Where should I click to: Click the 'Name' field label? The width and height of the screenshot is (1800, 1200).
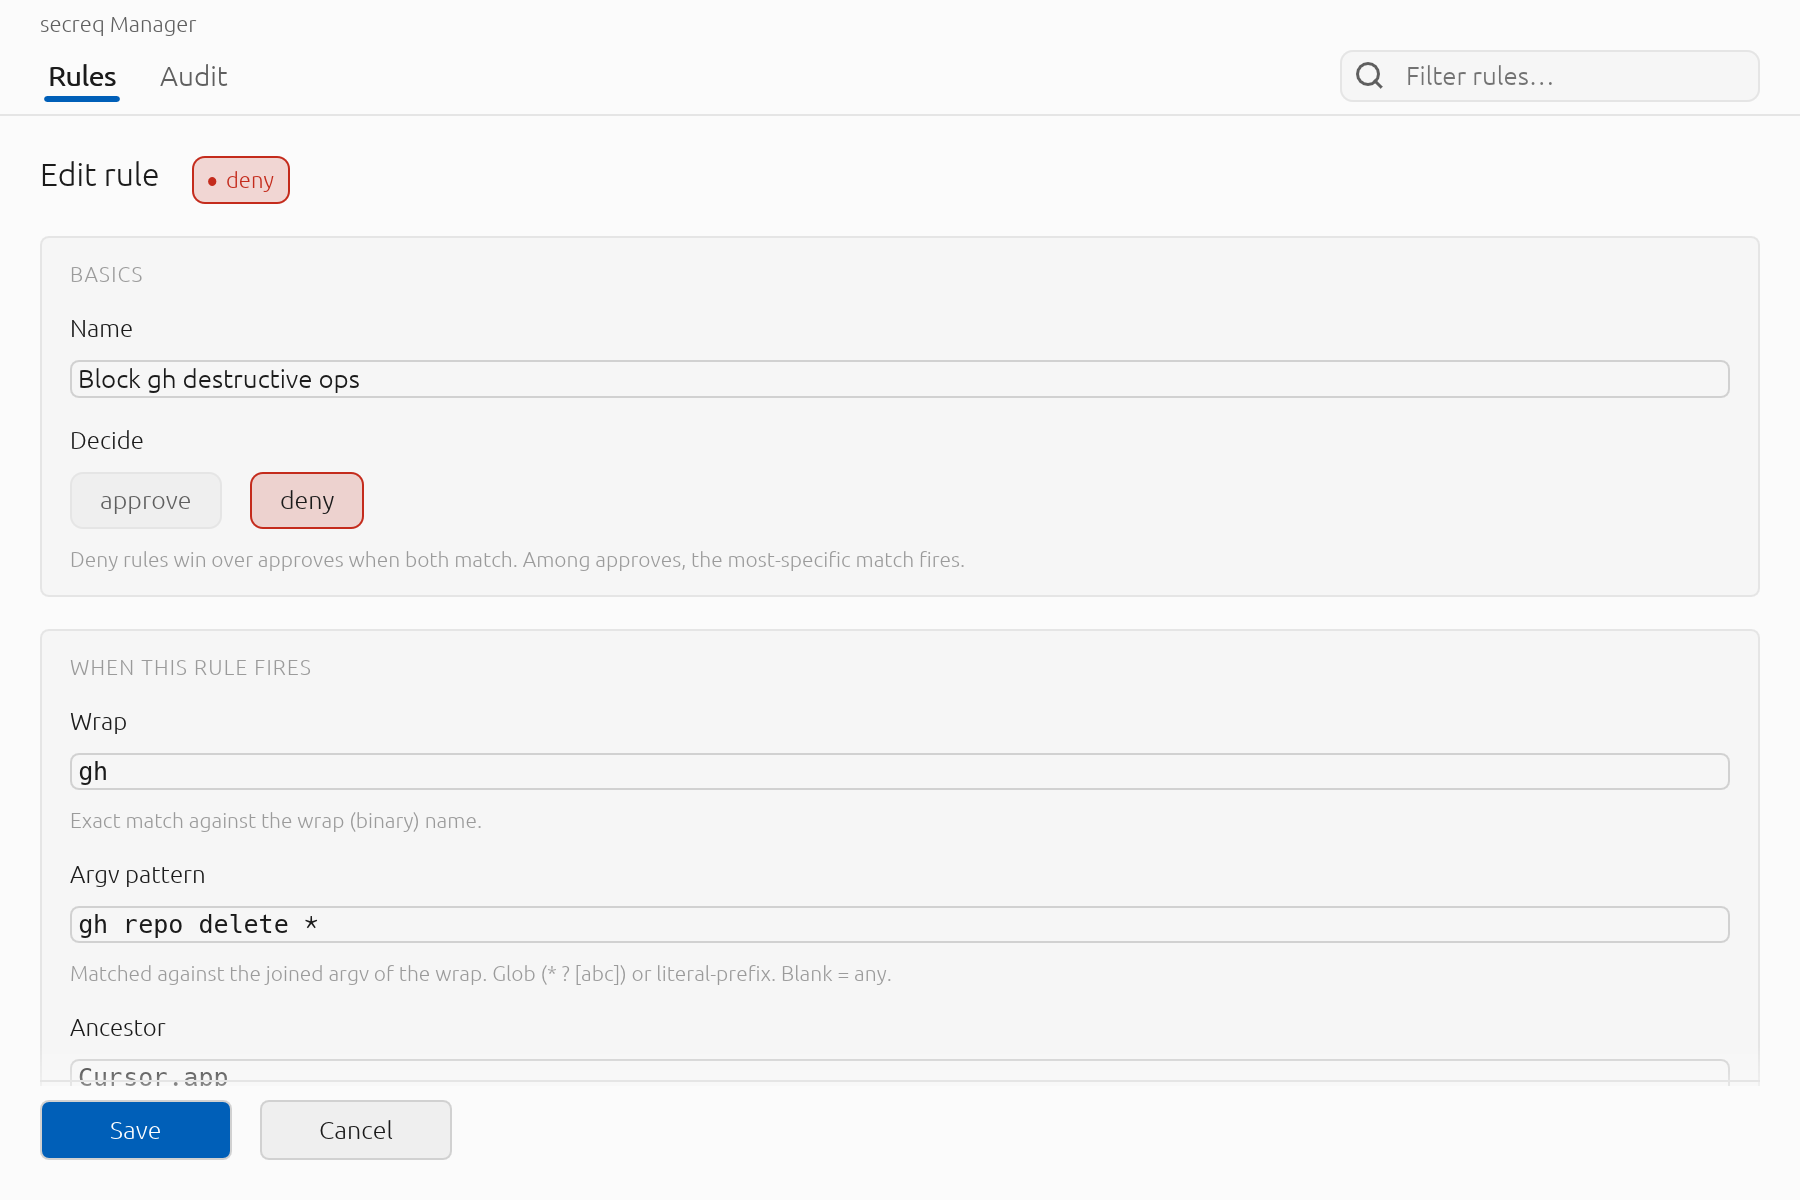102,329
